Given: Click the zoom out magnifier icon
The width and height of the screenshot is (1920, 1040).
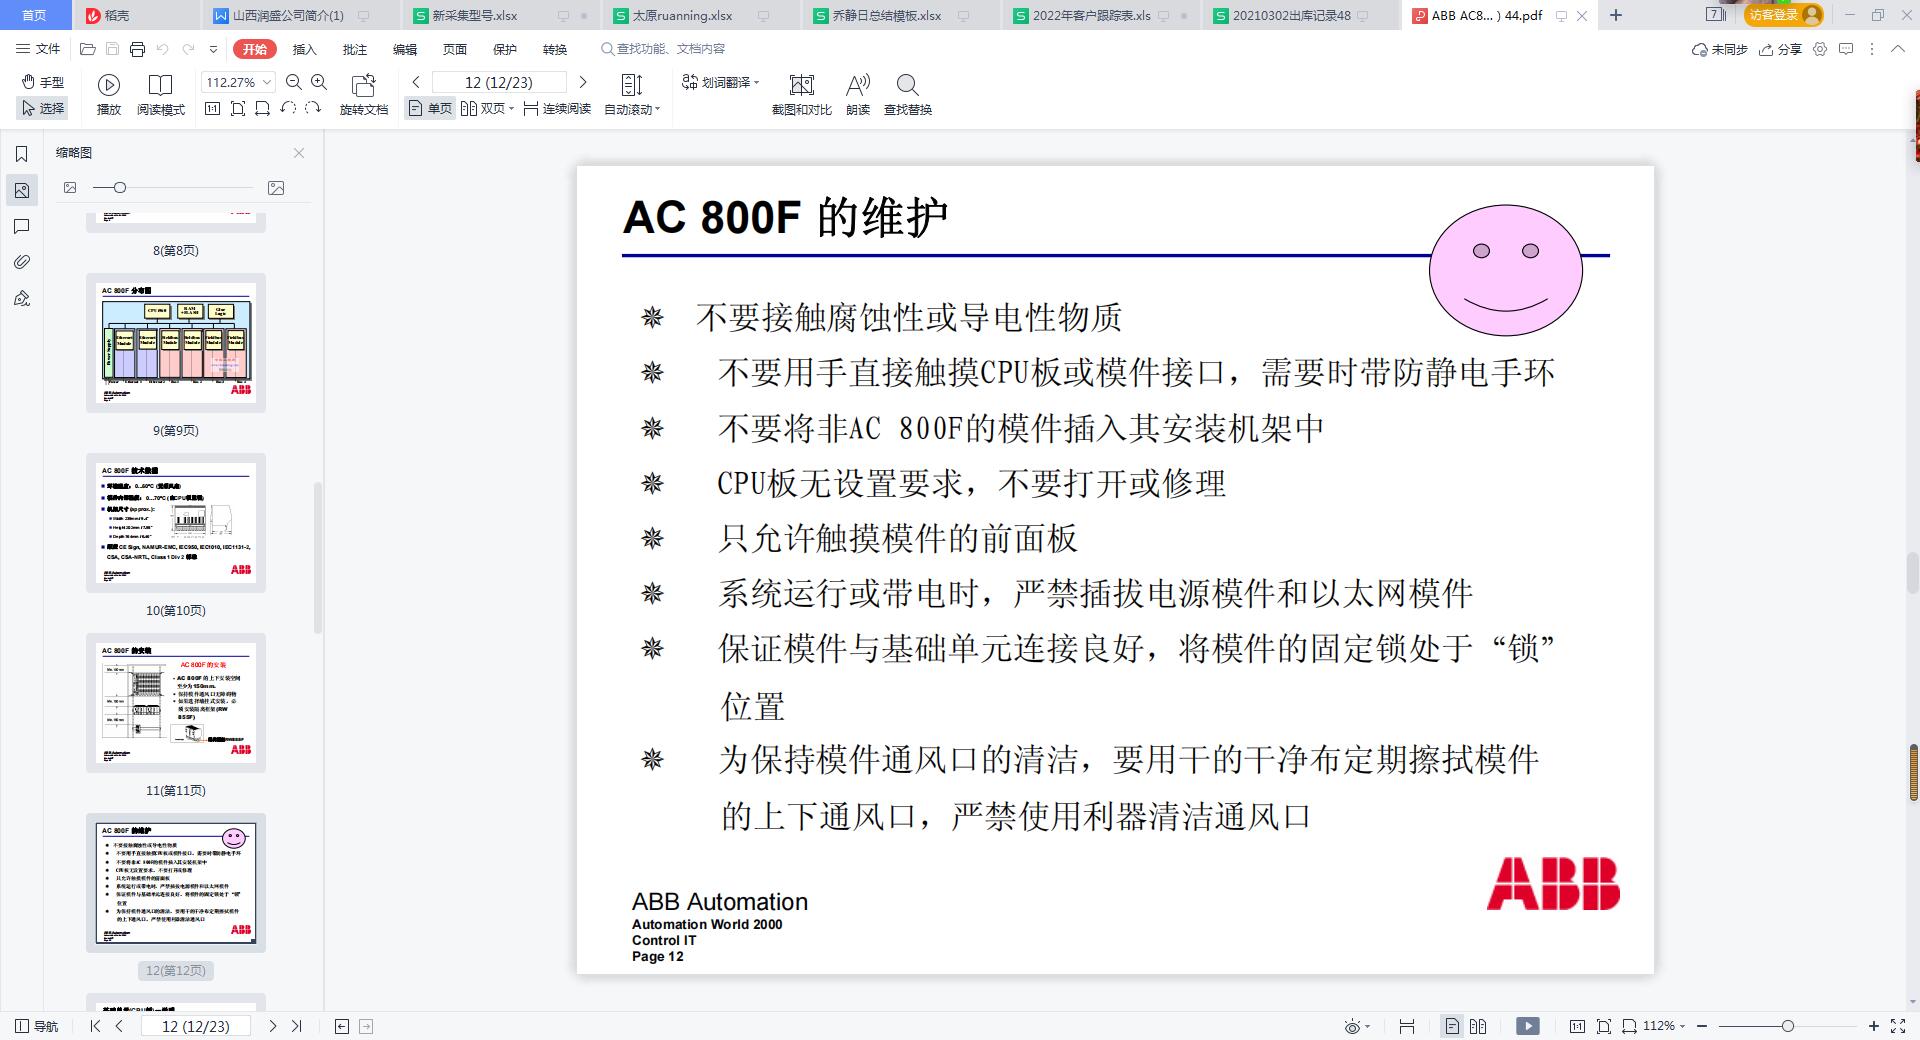Looking at the screenshot, I should tap(294, 82).
